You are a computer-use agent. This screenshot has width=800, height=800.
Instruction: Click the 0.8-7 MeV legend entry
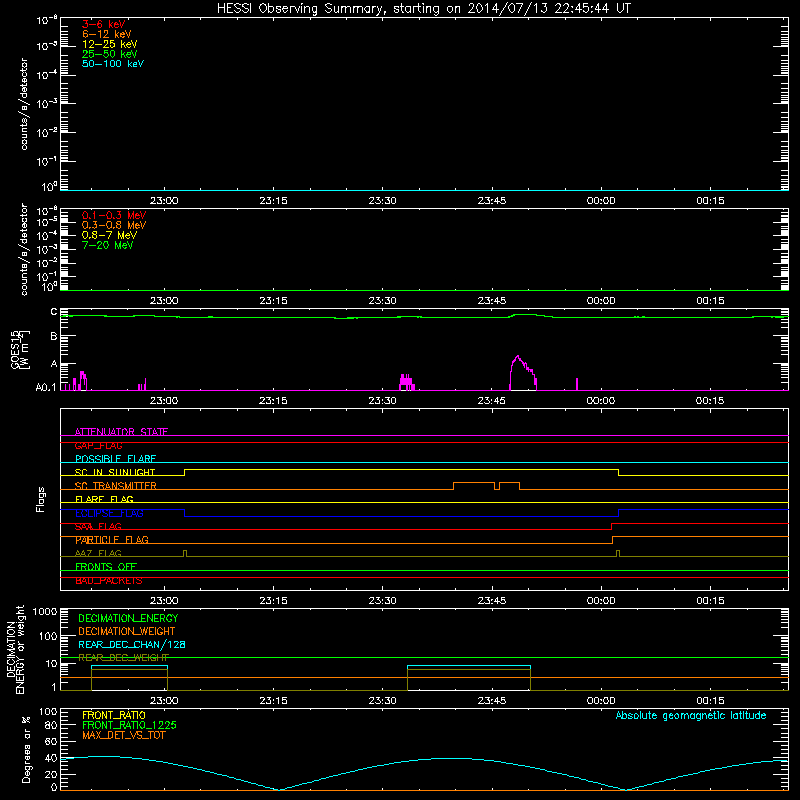(109, 235)
